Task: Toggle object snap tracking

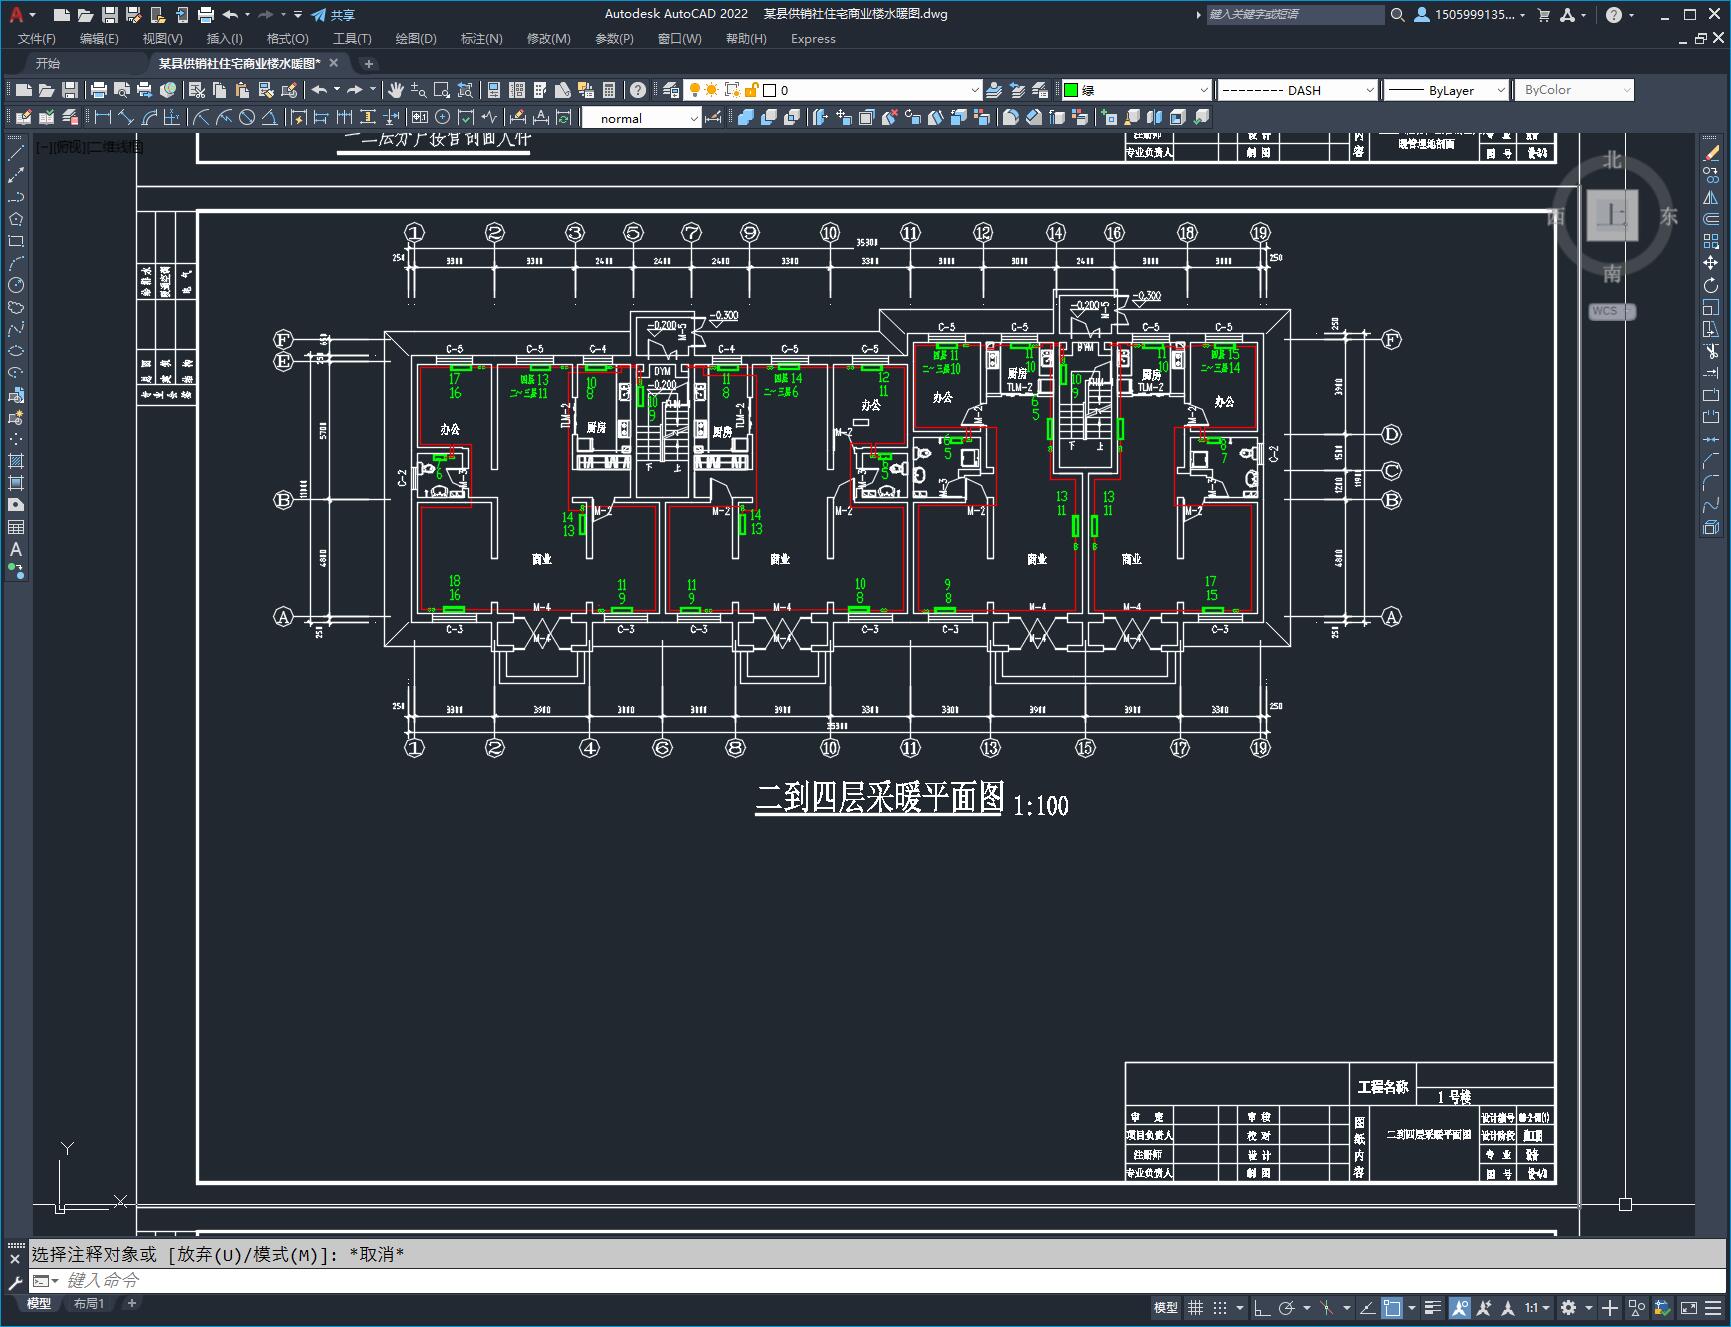Action: pos(1366,1308)
